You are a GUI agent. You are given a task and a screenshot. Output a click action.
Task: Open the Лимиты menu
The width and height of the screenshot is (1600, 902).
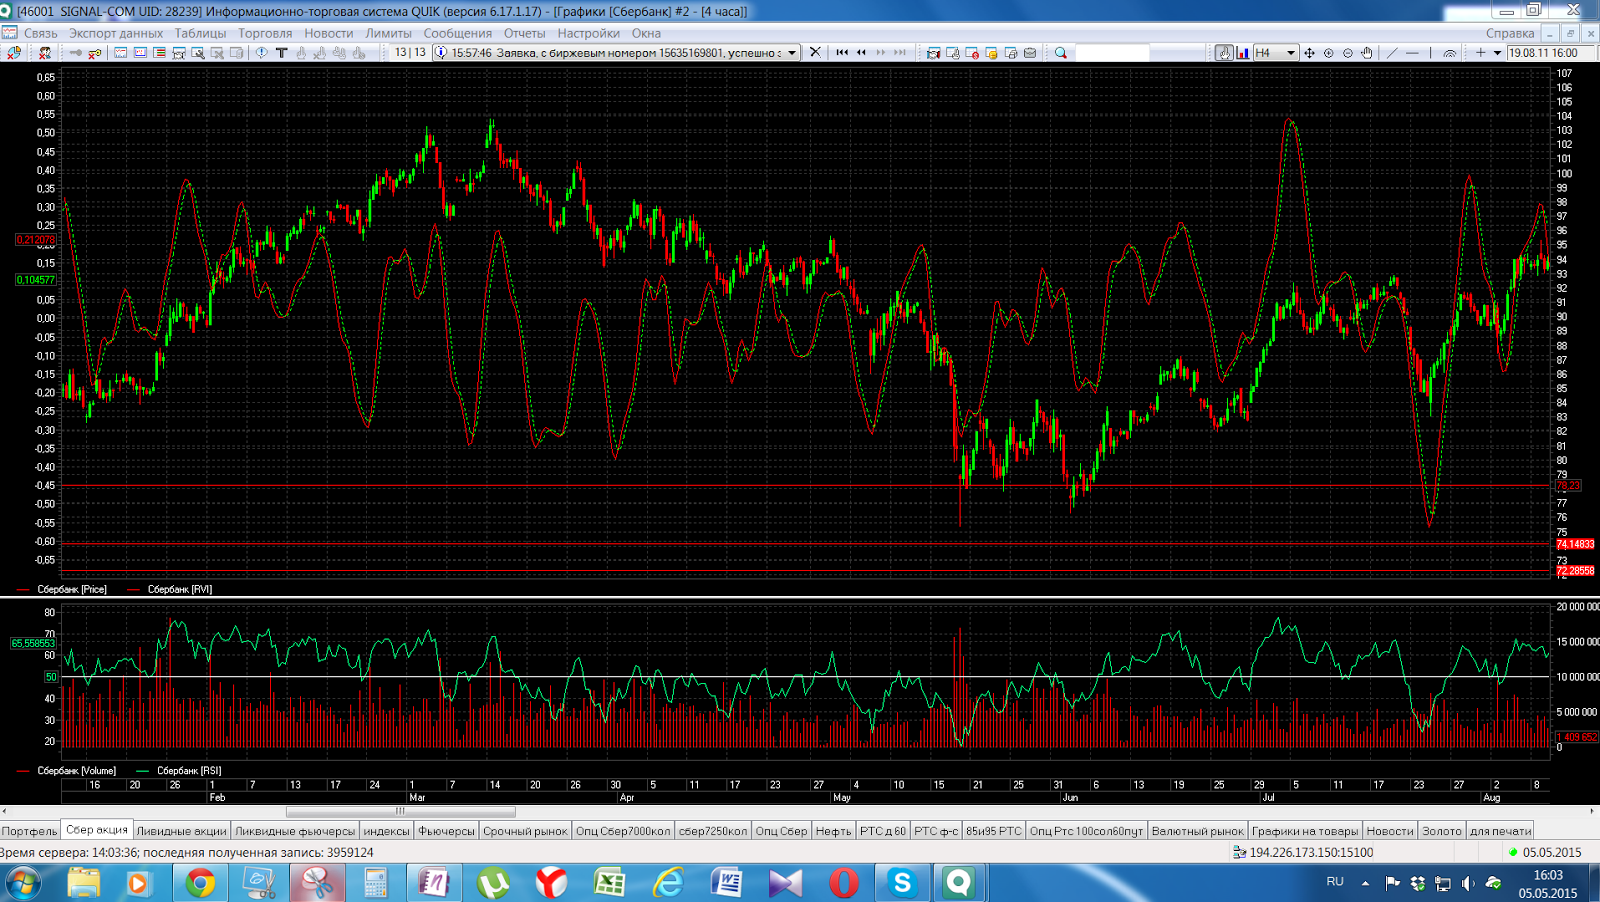[x=388, y=33]
